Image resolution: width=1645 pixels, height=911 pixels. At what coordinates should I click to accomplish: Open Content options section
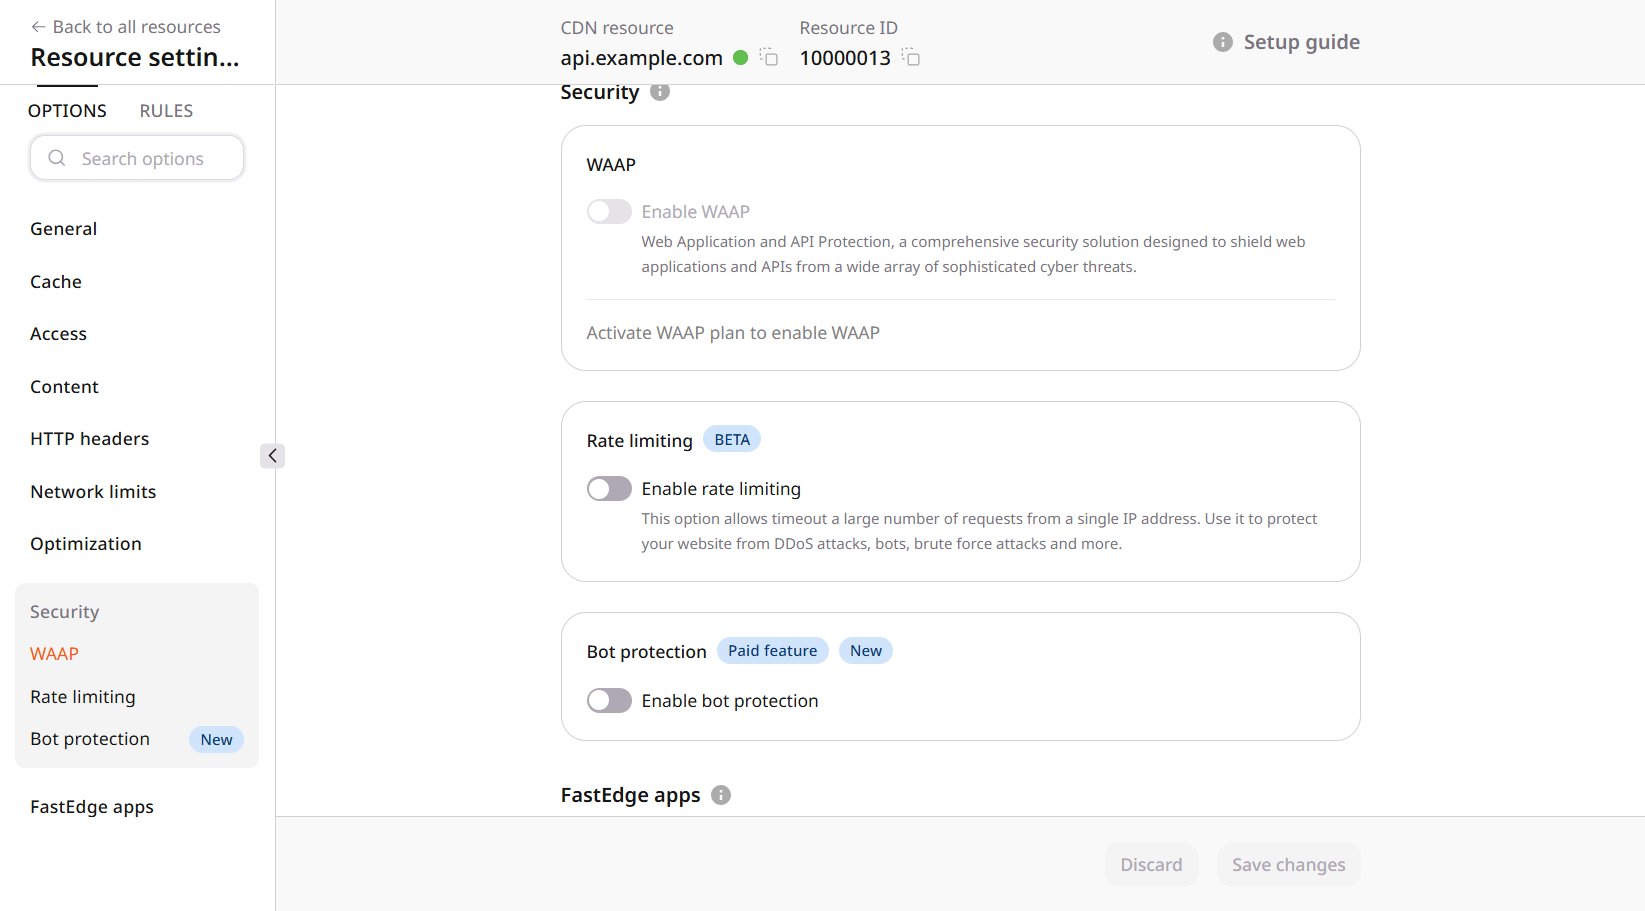64,387
